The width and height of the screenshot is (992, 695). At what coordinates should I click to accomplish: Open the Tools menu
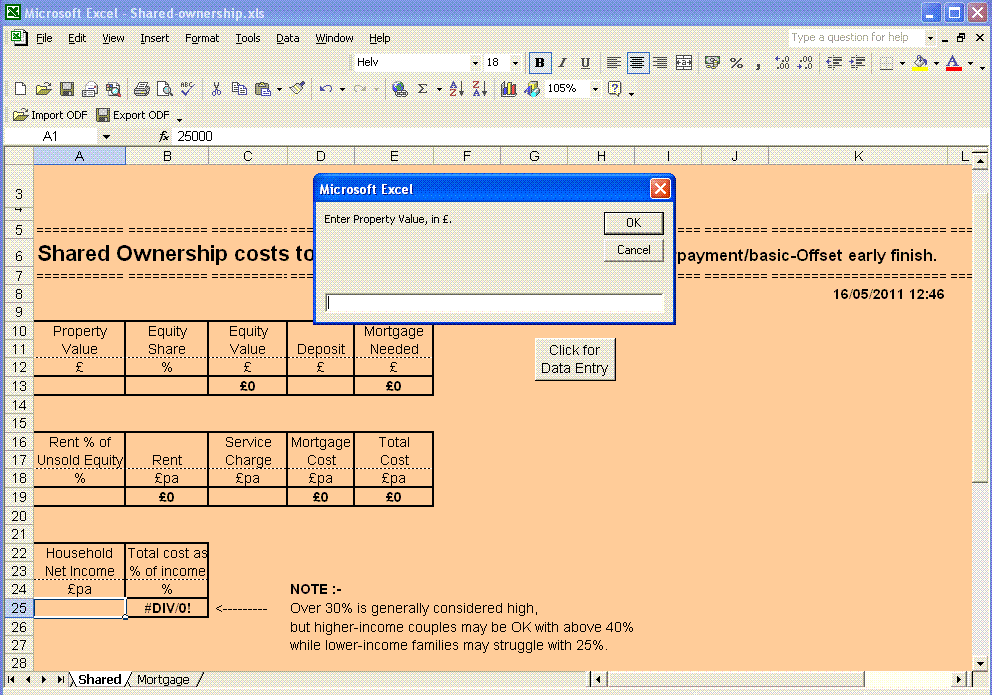pos(248,39)
